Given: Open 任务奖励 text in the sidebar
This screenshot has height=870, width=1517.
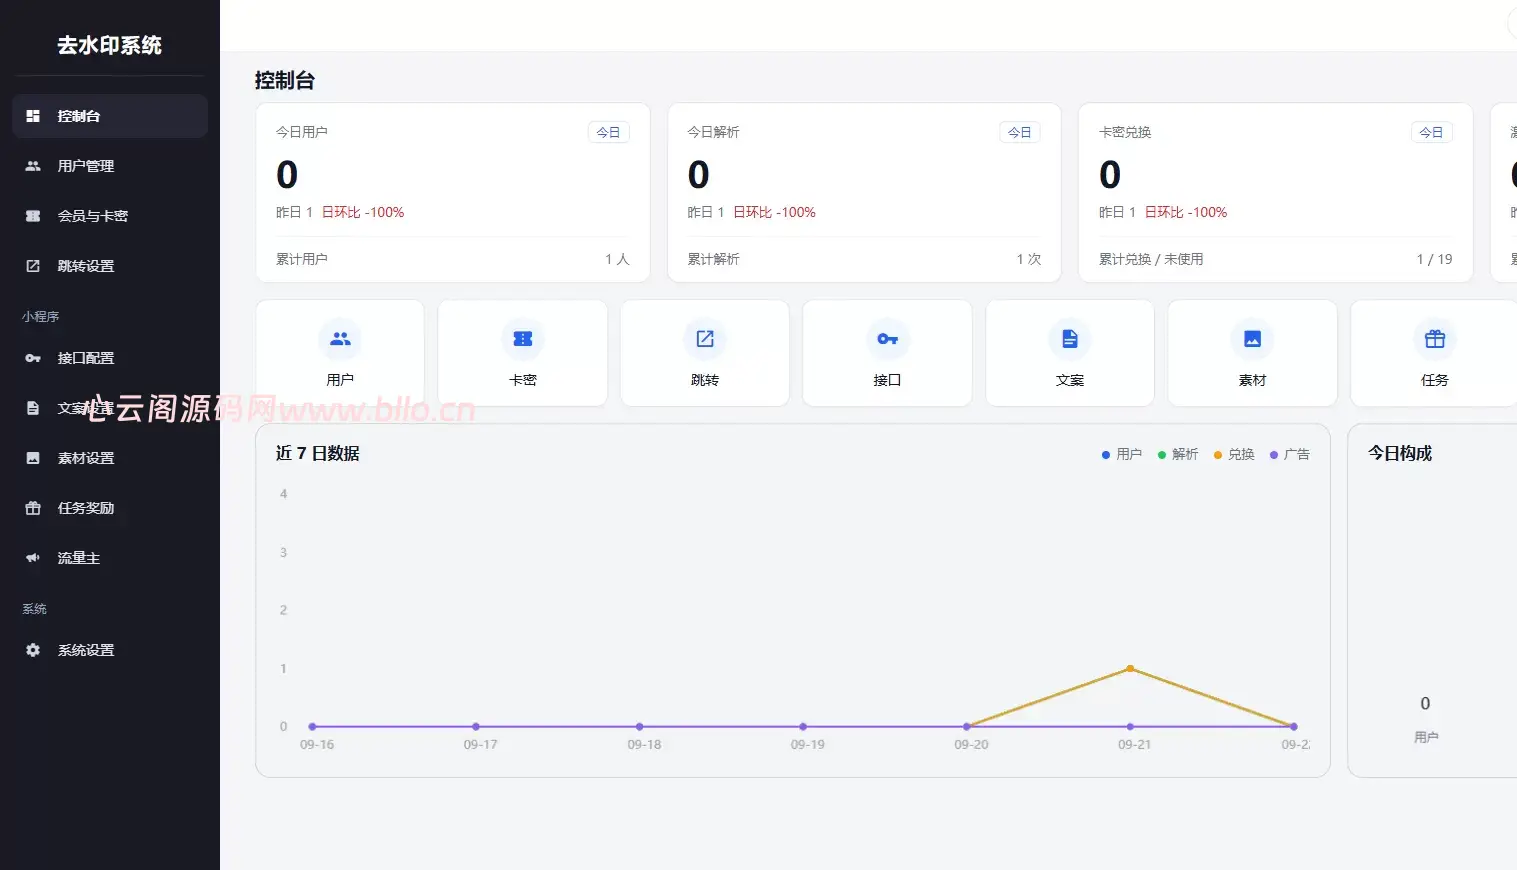Looking at the screenshot, I should [86, 508].
